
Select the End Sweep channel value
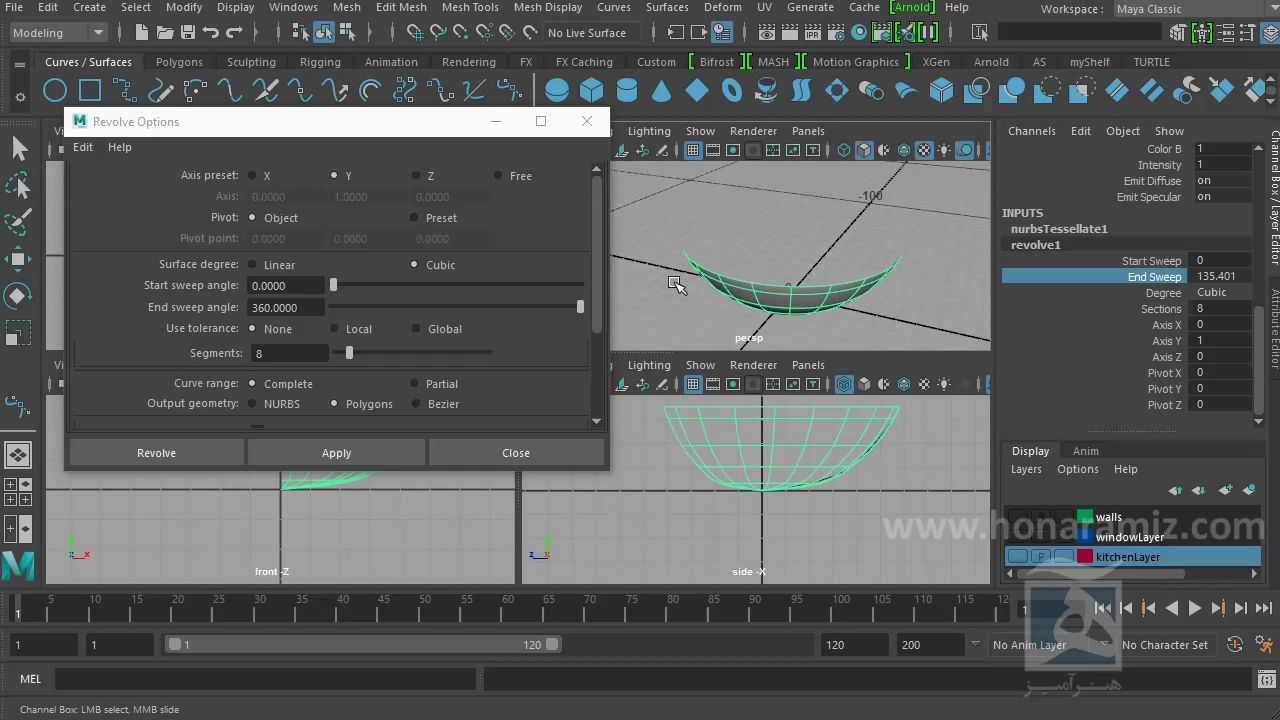point(1221,277)
